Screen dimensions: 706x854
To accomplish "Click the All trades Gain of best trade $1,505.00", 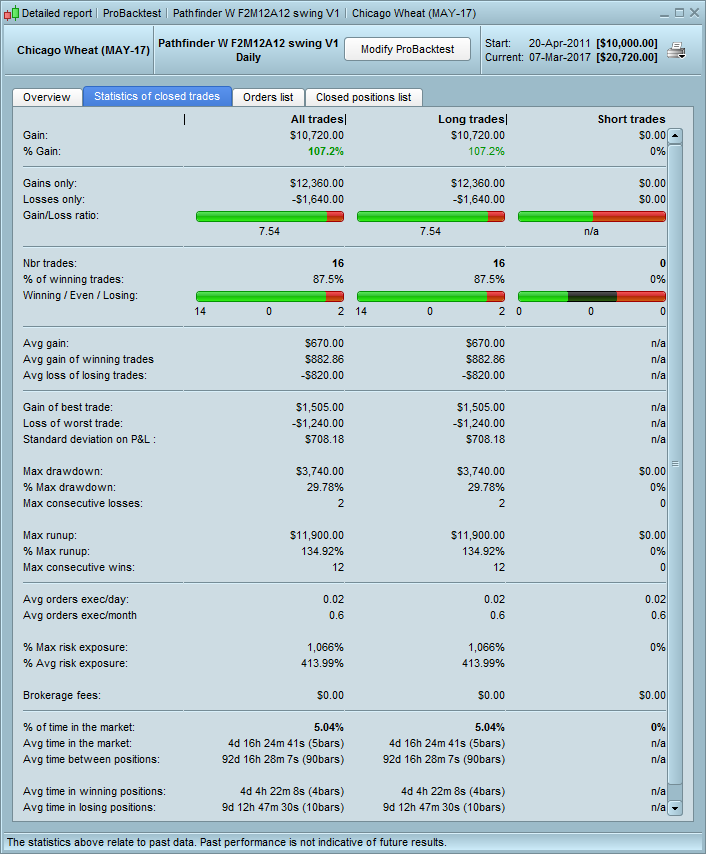I will [320, 407].
